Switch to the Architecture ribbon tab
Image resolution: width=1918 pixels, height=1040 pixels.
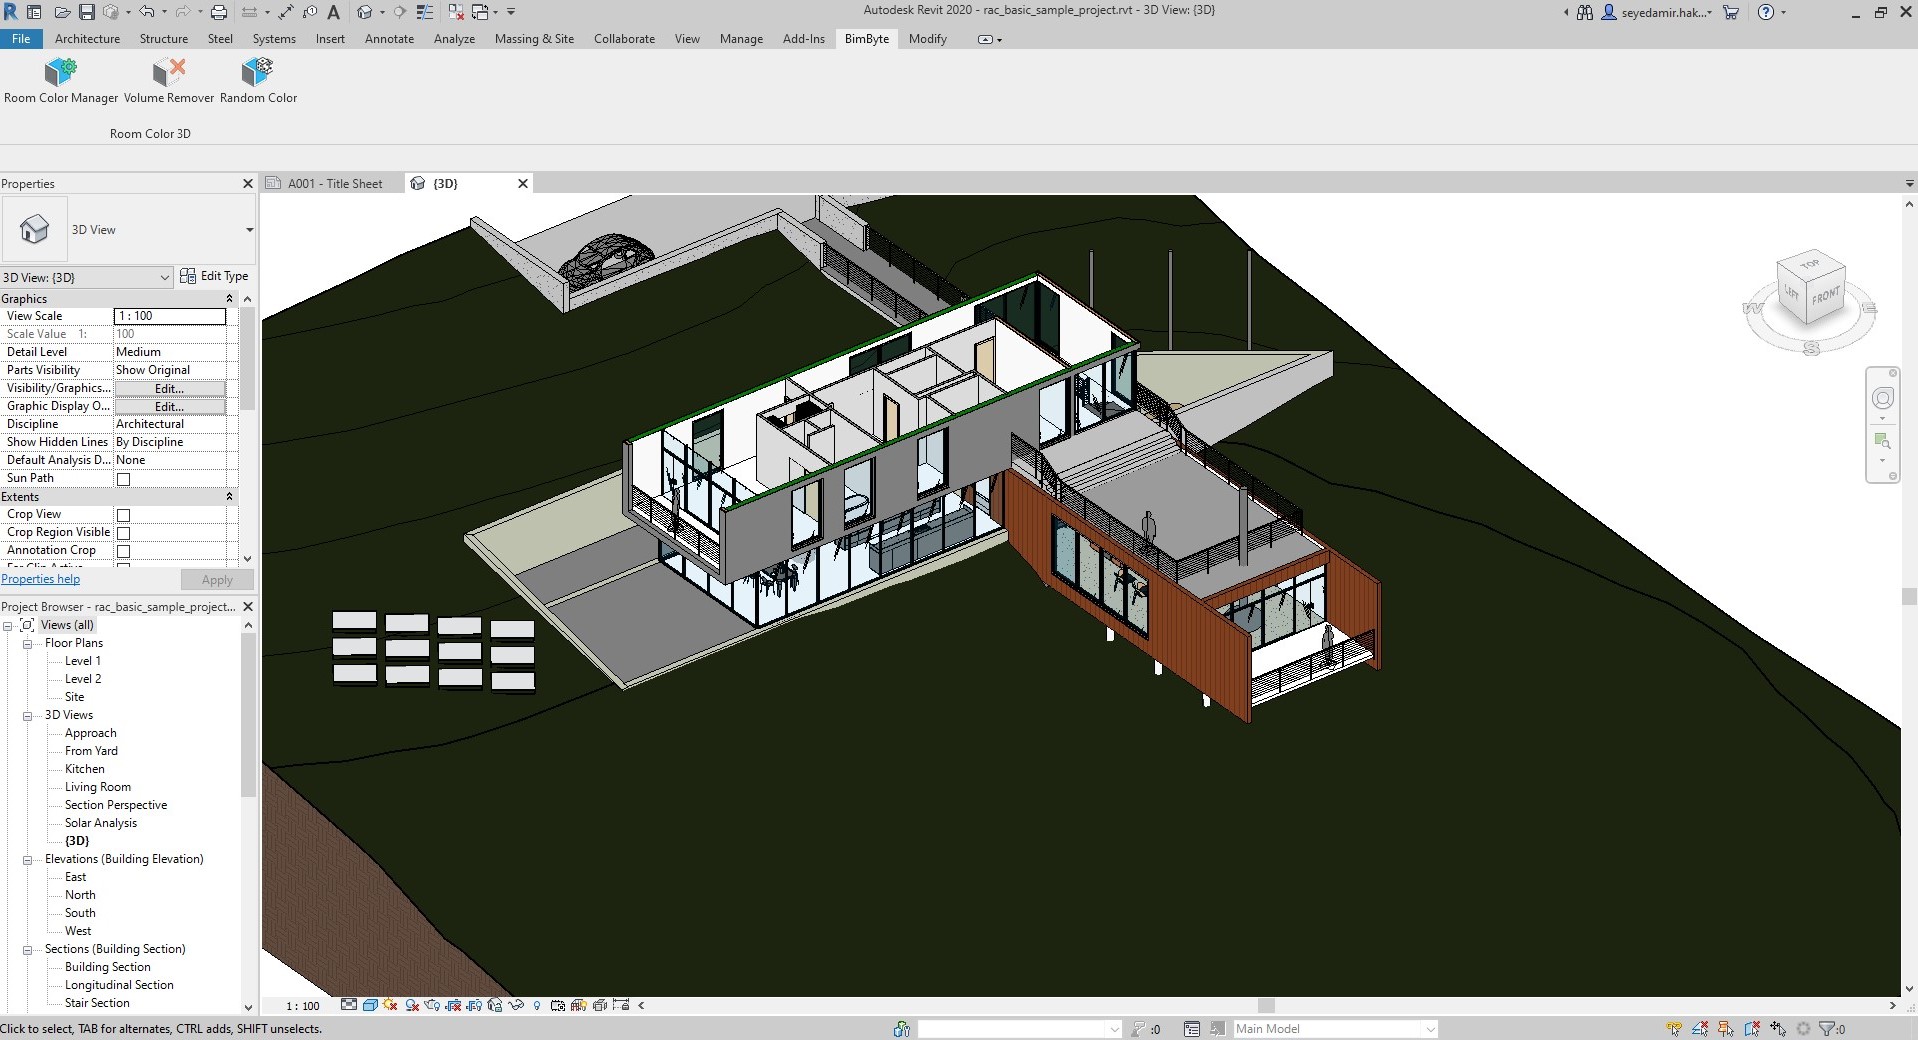pos(87,39)
